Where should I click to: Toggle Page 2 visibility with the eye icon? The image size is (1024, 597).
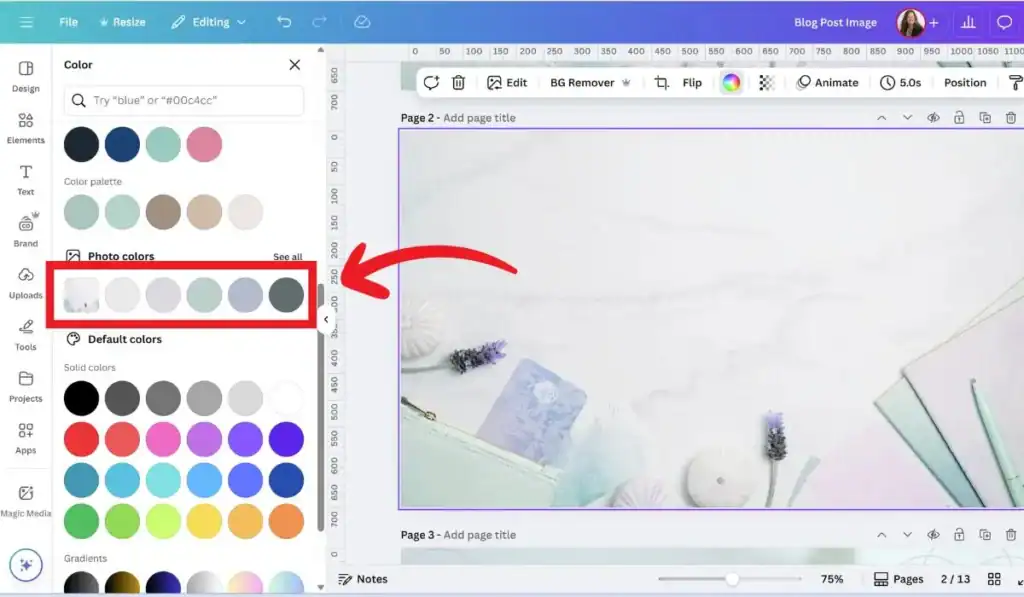(x=933, y=117)
